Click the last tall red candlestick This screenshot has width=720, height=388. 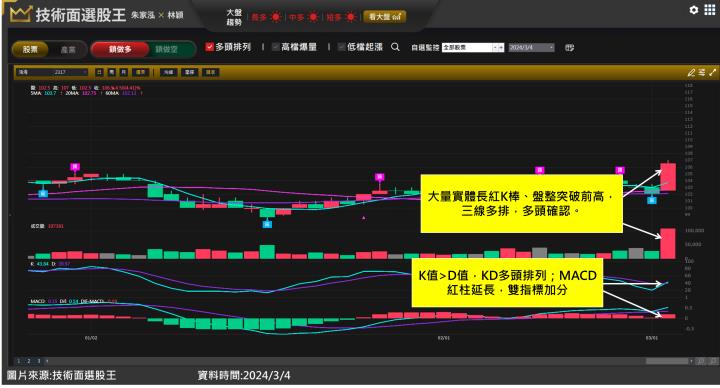(x=668, y=177)
